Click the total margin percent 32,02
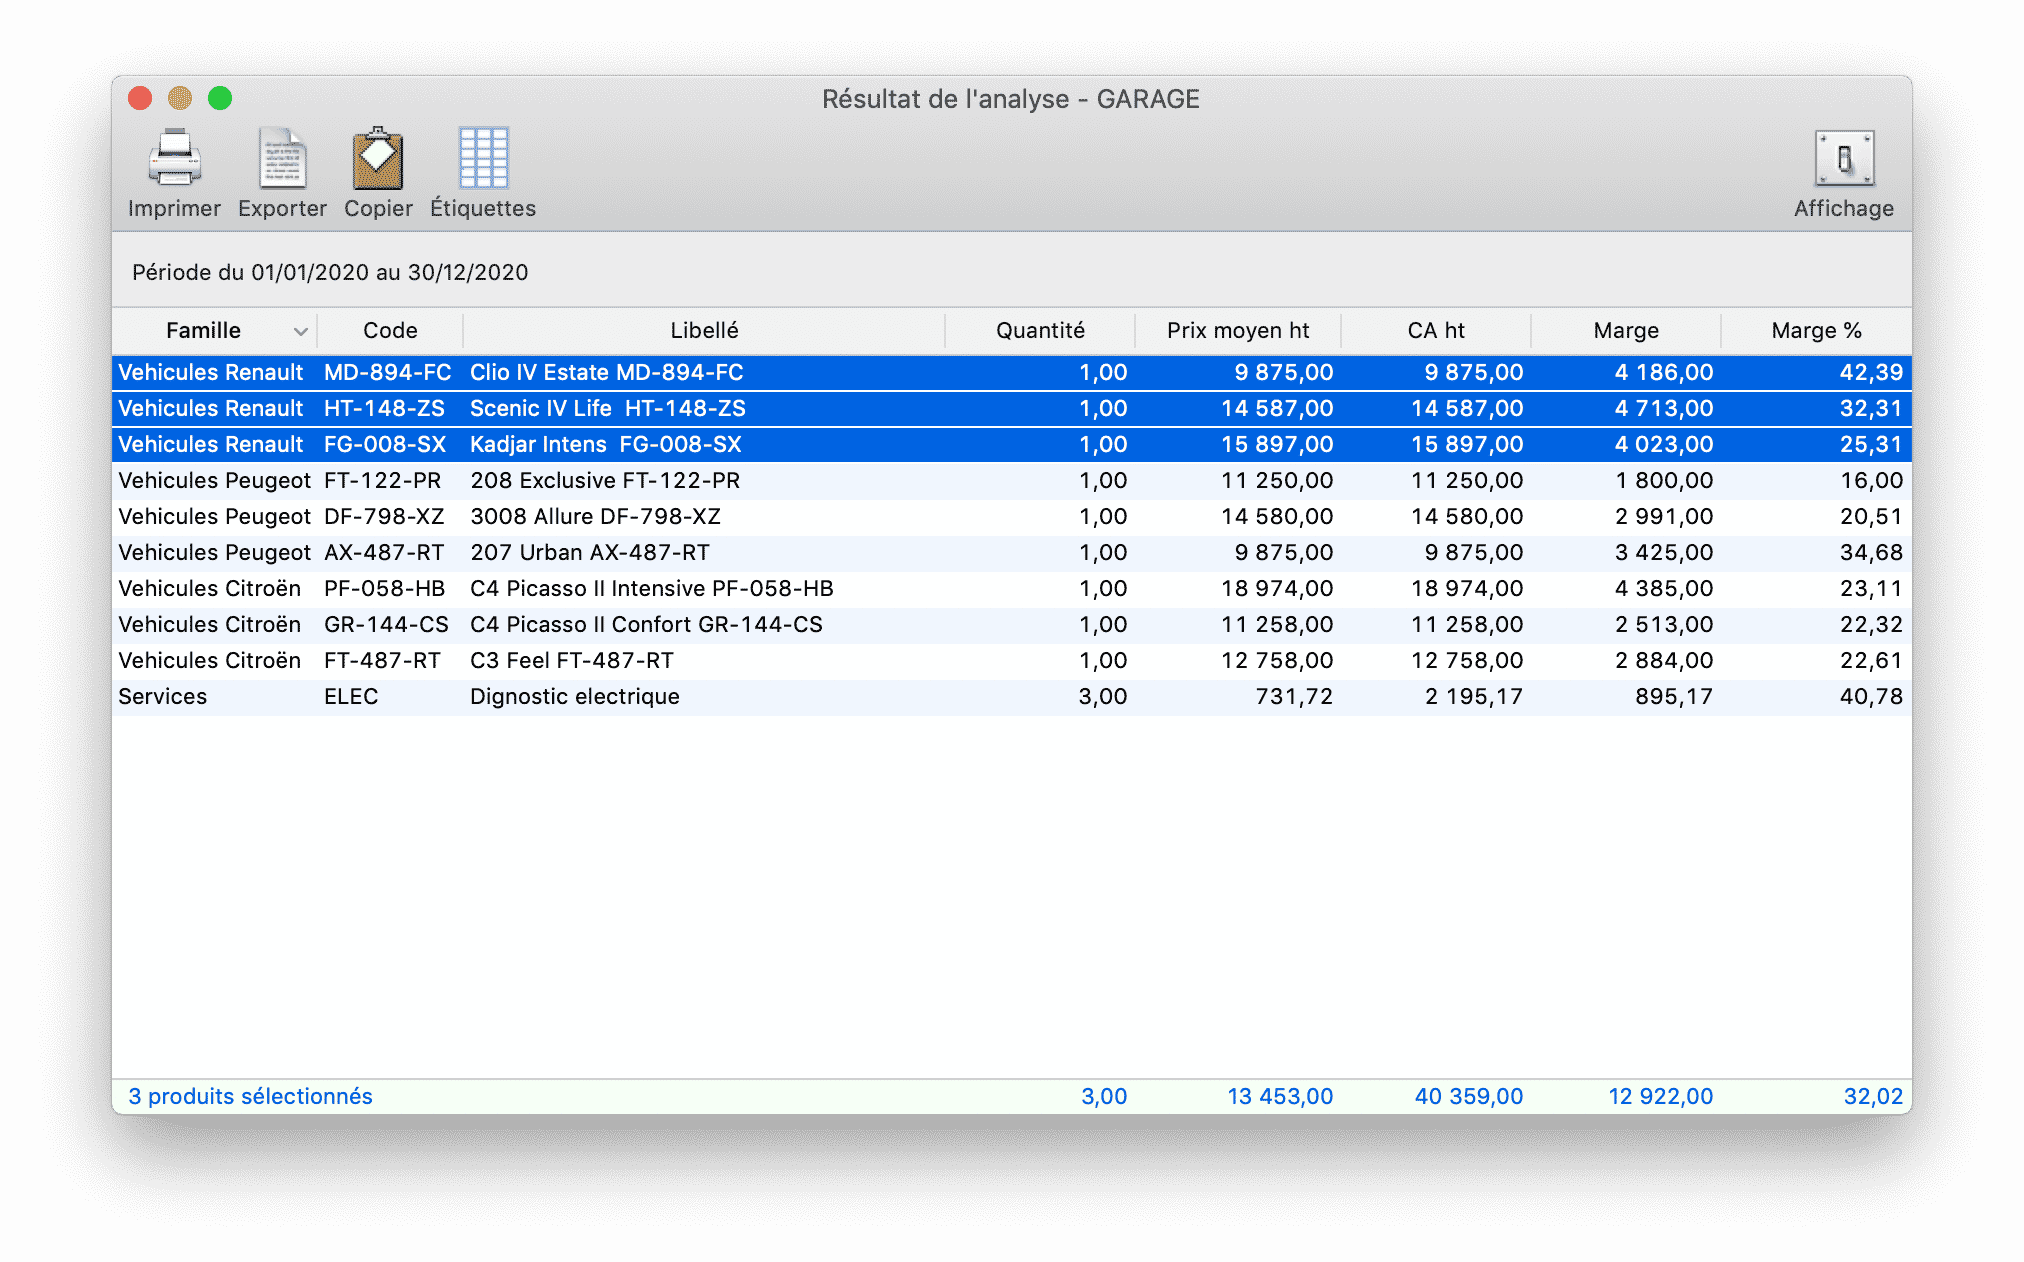The height and width of the screenshot is (1262, 2024). 1873,1096
